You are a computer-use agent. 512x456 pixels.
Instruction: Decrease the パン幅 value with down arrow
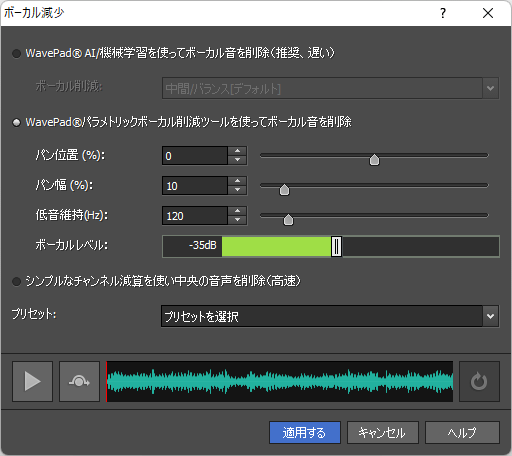tap(237, 190)
